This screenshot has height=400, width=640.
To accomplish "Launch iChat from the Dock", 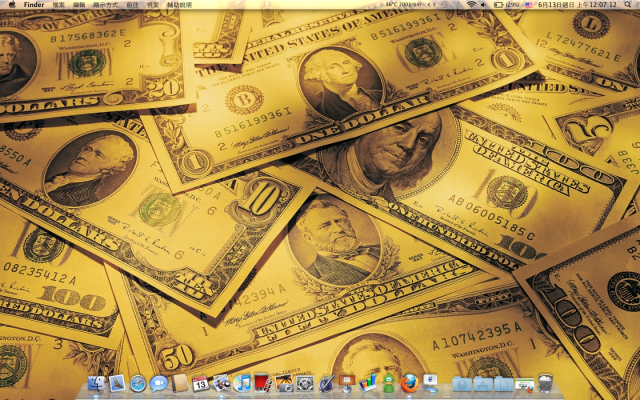I will click(159, 383).
